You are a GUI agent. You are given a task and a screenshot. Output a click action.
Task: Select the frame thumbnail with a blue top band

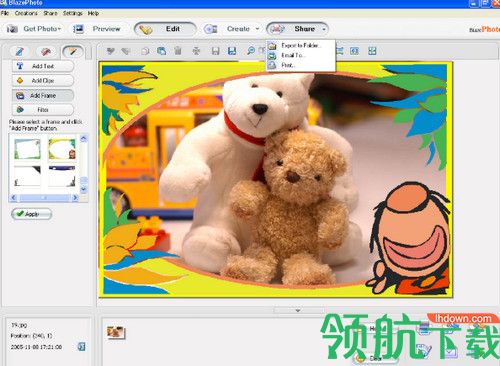point(62,176)
